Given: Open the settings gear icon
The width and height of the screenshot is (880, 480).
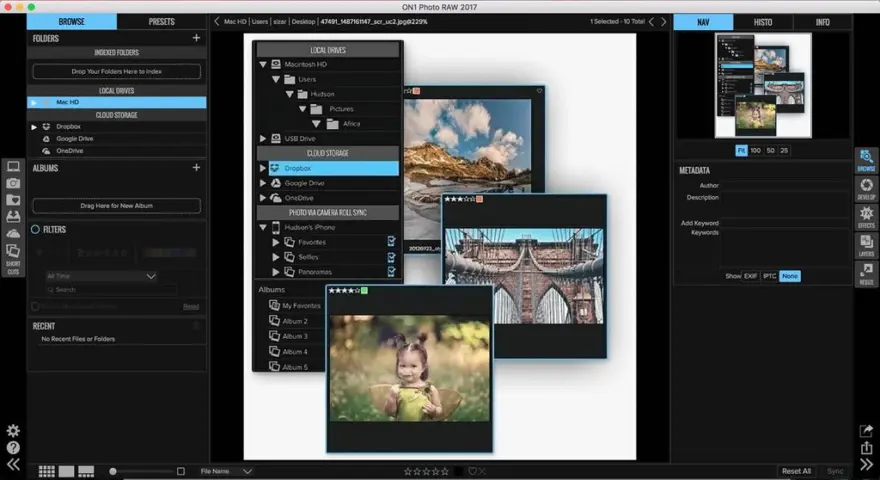Looking at the screenshot, I should [x=13, y=431].
